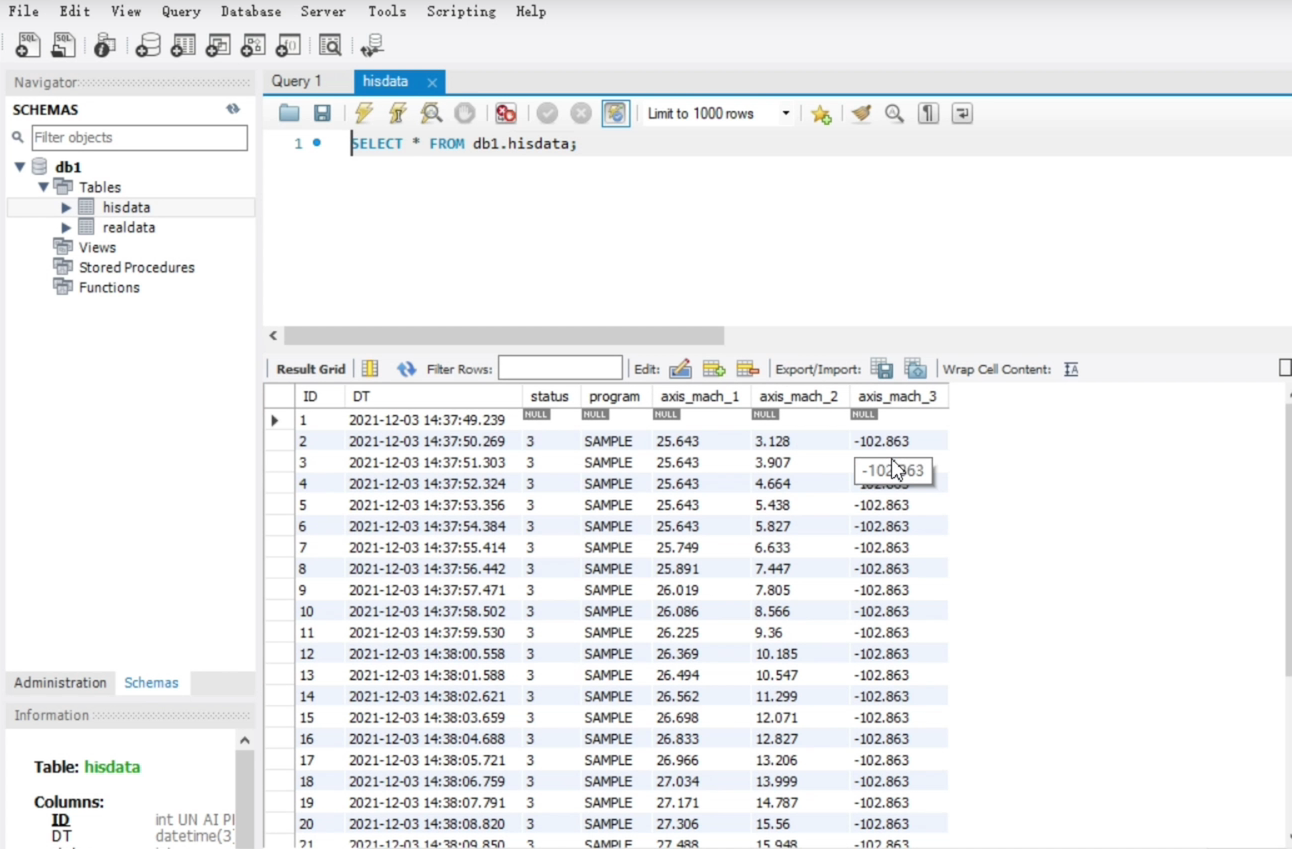The image size is (1292, 849).
Task: Open the Edit menu
Action: (x=74, y=12)
